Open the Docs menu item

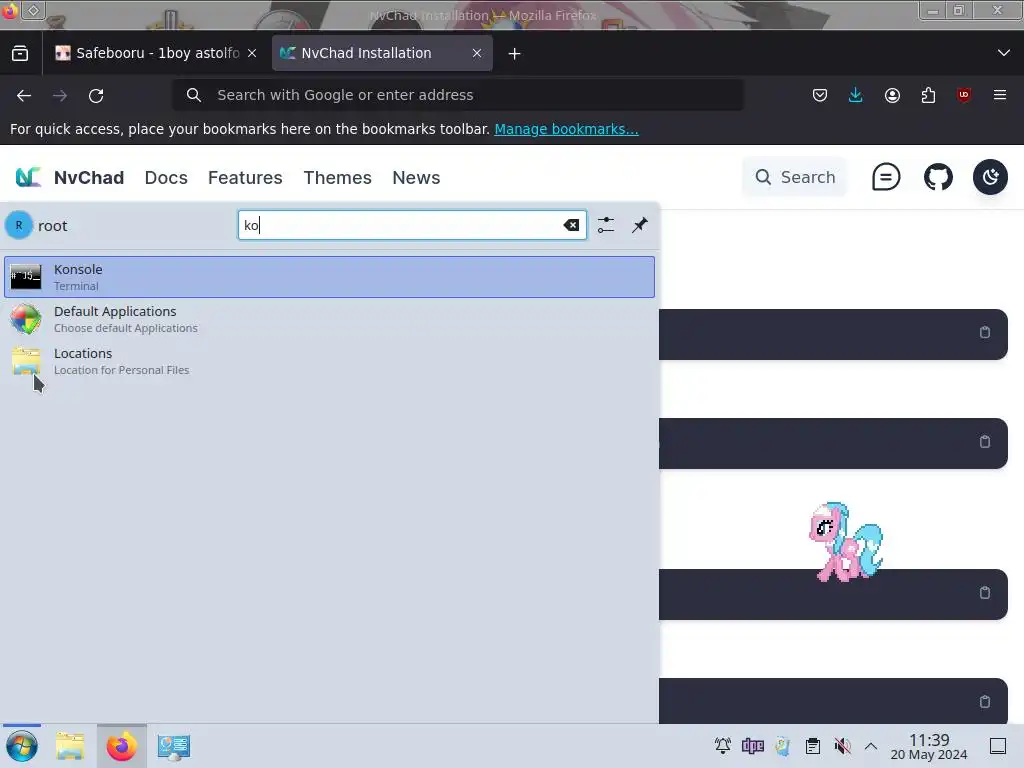[x=166, y=178]
